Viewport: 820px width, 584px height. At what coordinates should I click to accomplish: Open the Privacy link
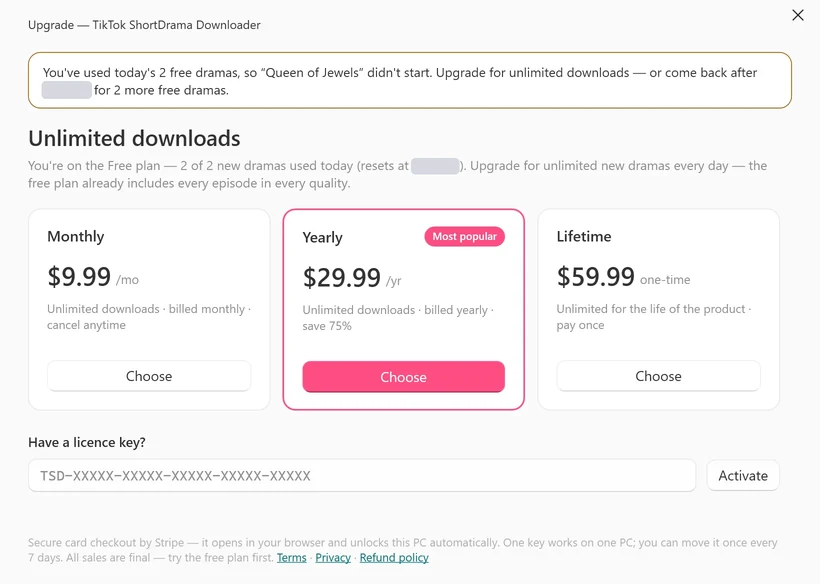[333, 558]
